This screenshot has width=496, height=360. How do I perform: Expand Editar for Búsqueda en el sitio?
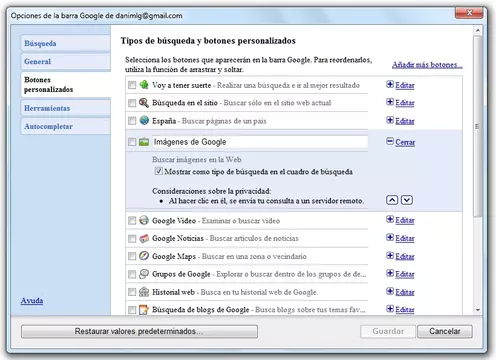tap(400, 103)
